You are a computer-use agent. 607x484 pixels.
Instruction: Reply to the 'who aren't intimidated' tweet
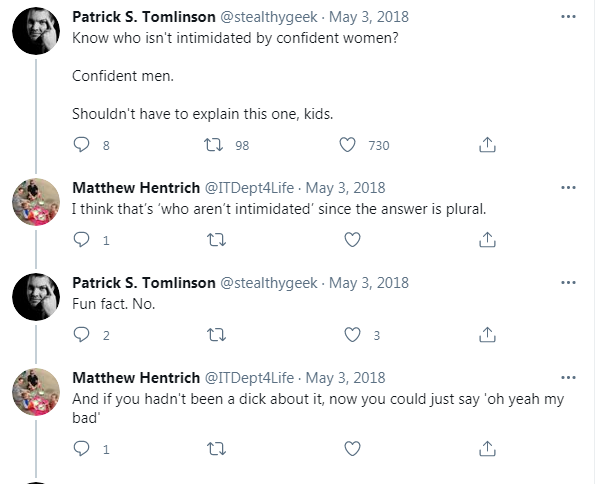tap(81, 240)
